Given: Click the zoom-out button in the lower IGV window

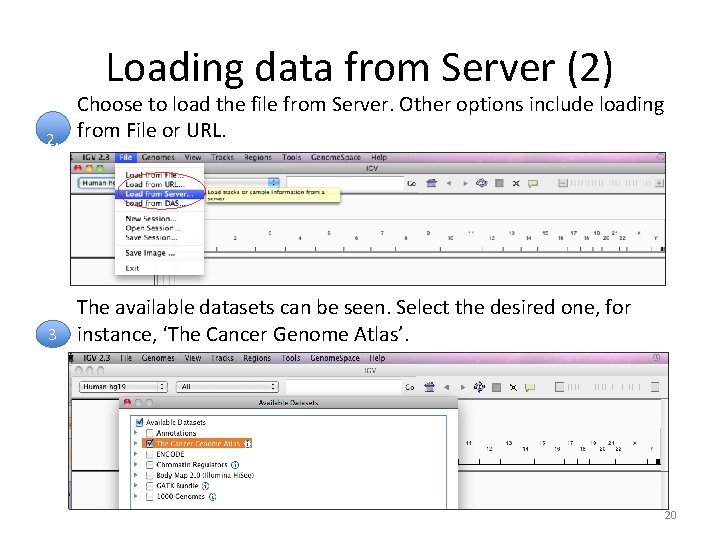Looking at the screenshot, I should (559, 387).
